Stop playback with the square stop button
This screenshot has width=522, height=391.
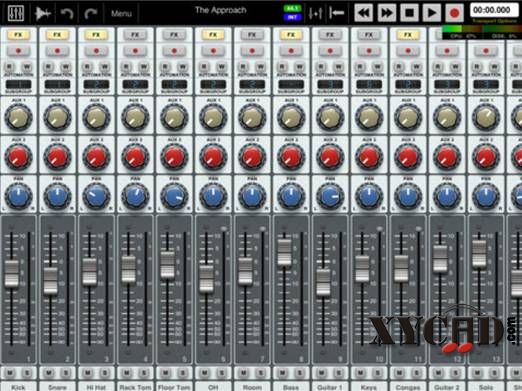pyautogui.click(x=409, y=13)
